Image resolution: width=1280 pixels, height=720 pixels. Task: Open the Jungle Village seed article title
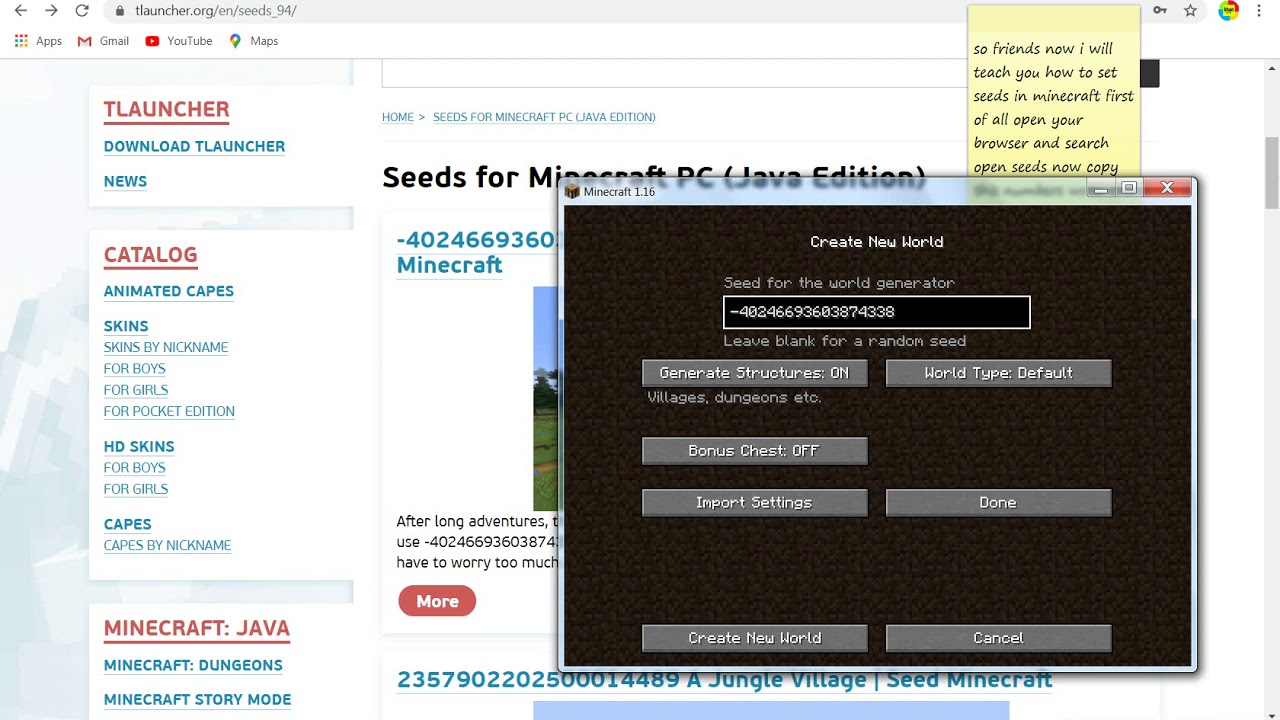point(724,680)
